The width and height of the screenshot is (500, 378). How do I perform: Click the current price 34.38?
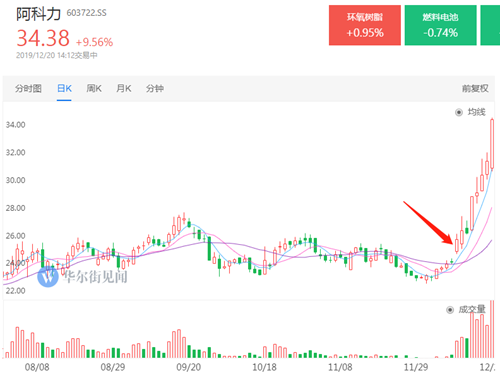(43, 38)
